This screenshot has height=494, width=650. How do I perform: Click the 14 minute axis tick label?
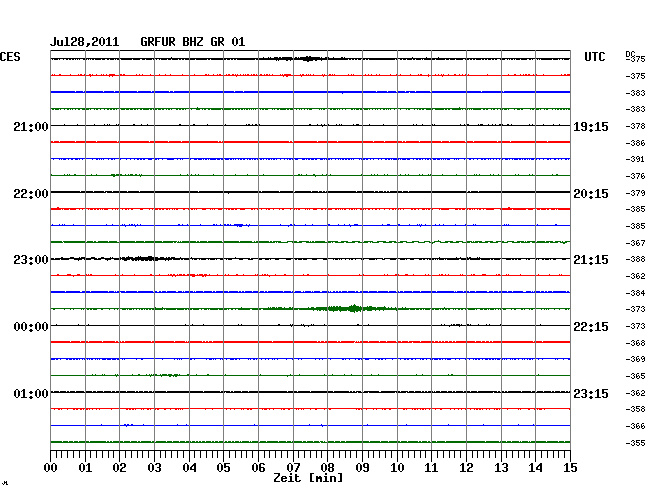pos(535,468)
